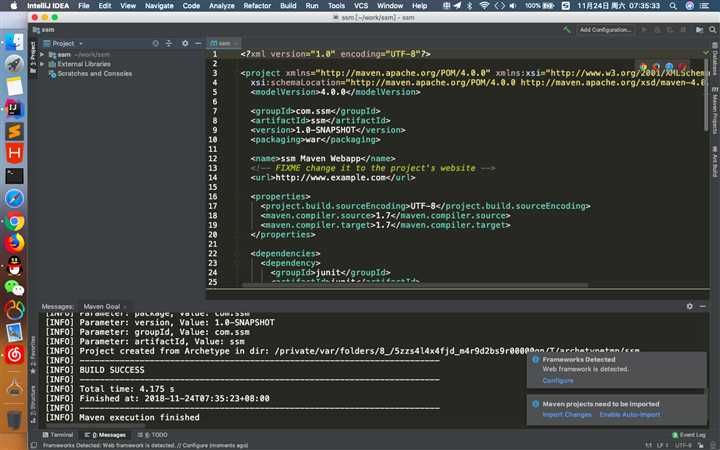Open NetEase Music from the Dock
The height and width of the screenshot is (450, 720).
tap(14, 354)
